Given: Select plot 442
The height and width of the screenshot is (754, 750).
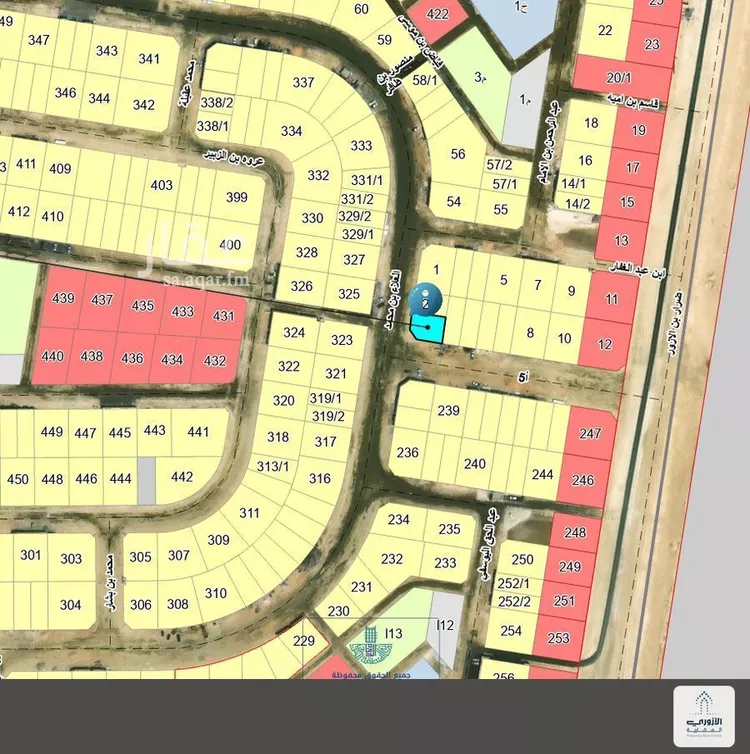Looking at the screenshot, I should point(181,477).
